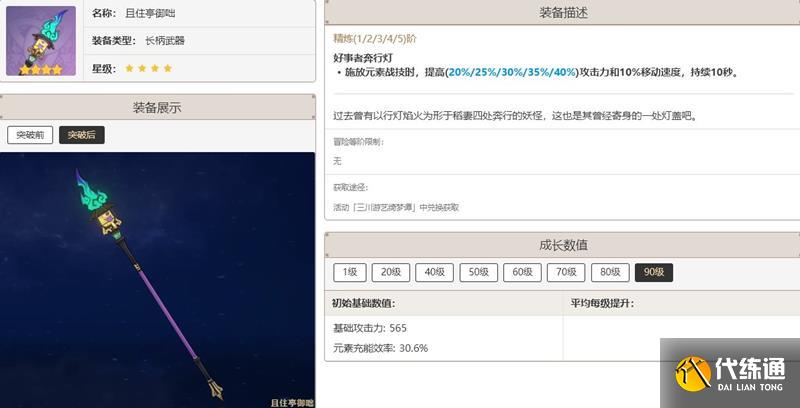
Task: Click the DaiLianTong logo watermark
Action: coord(730,373)
